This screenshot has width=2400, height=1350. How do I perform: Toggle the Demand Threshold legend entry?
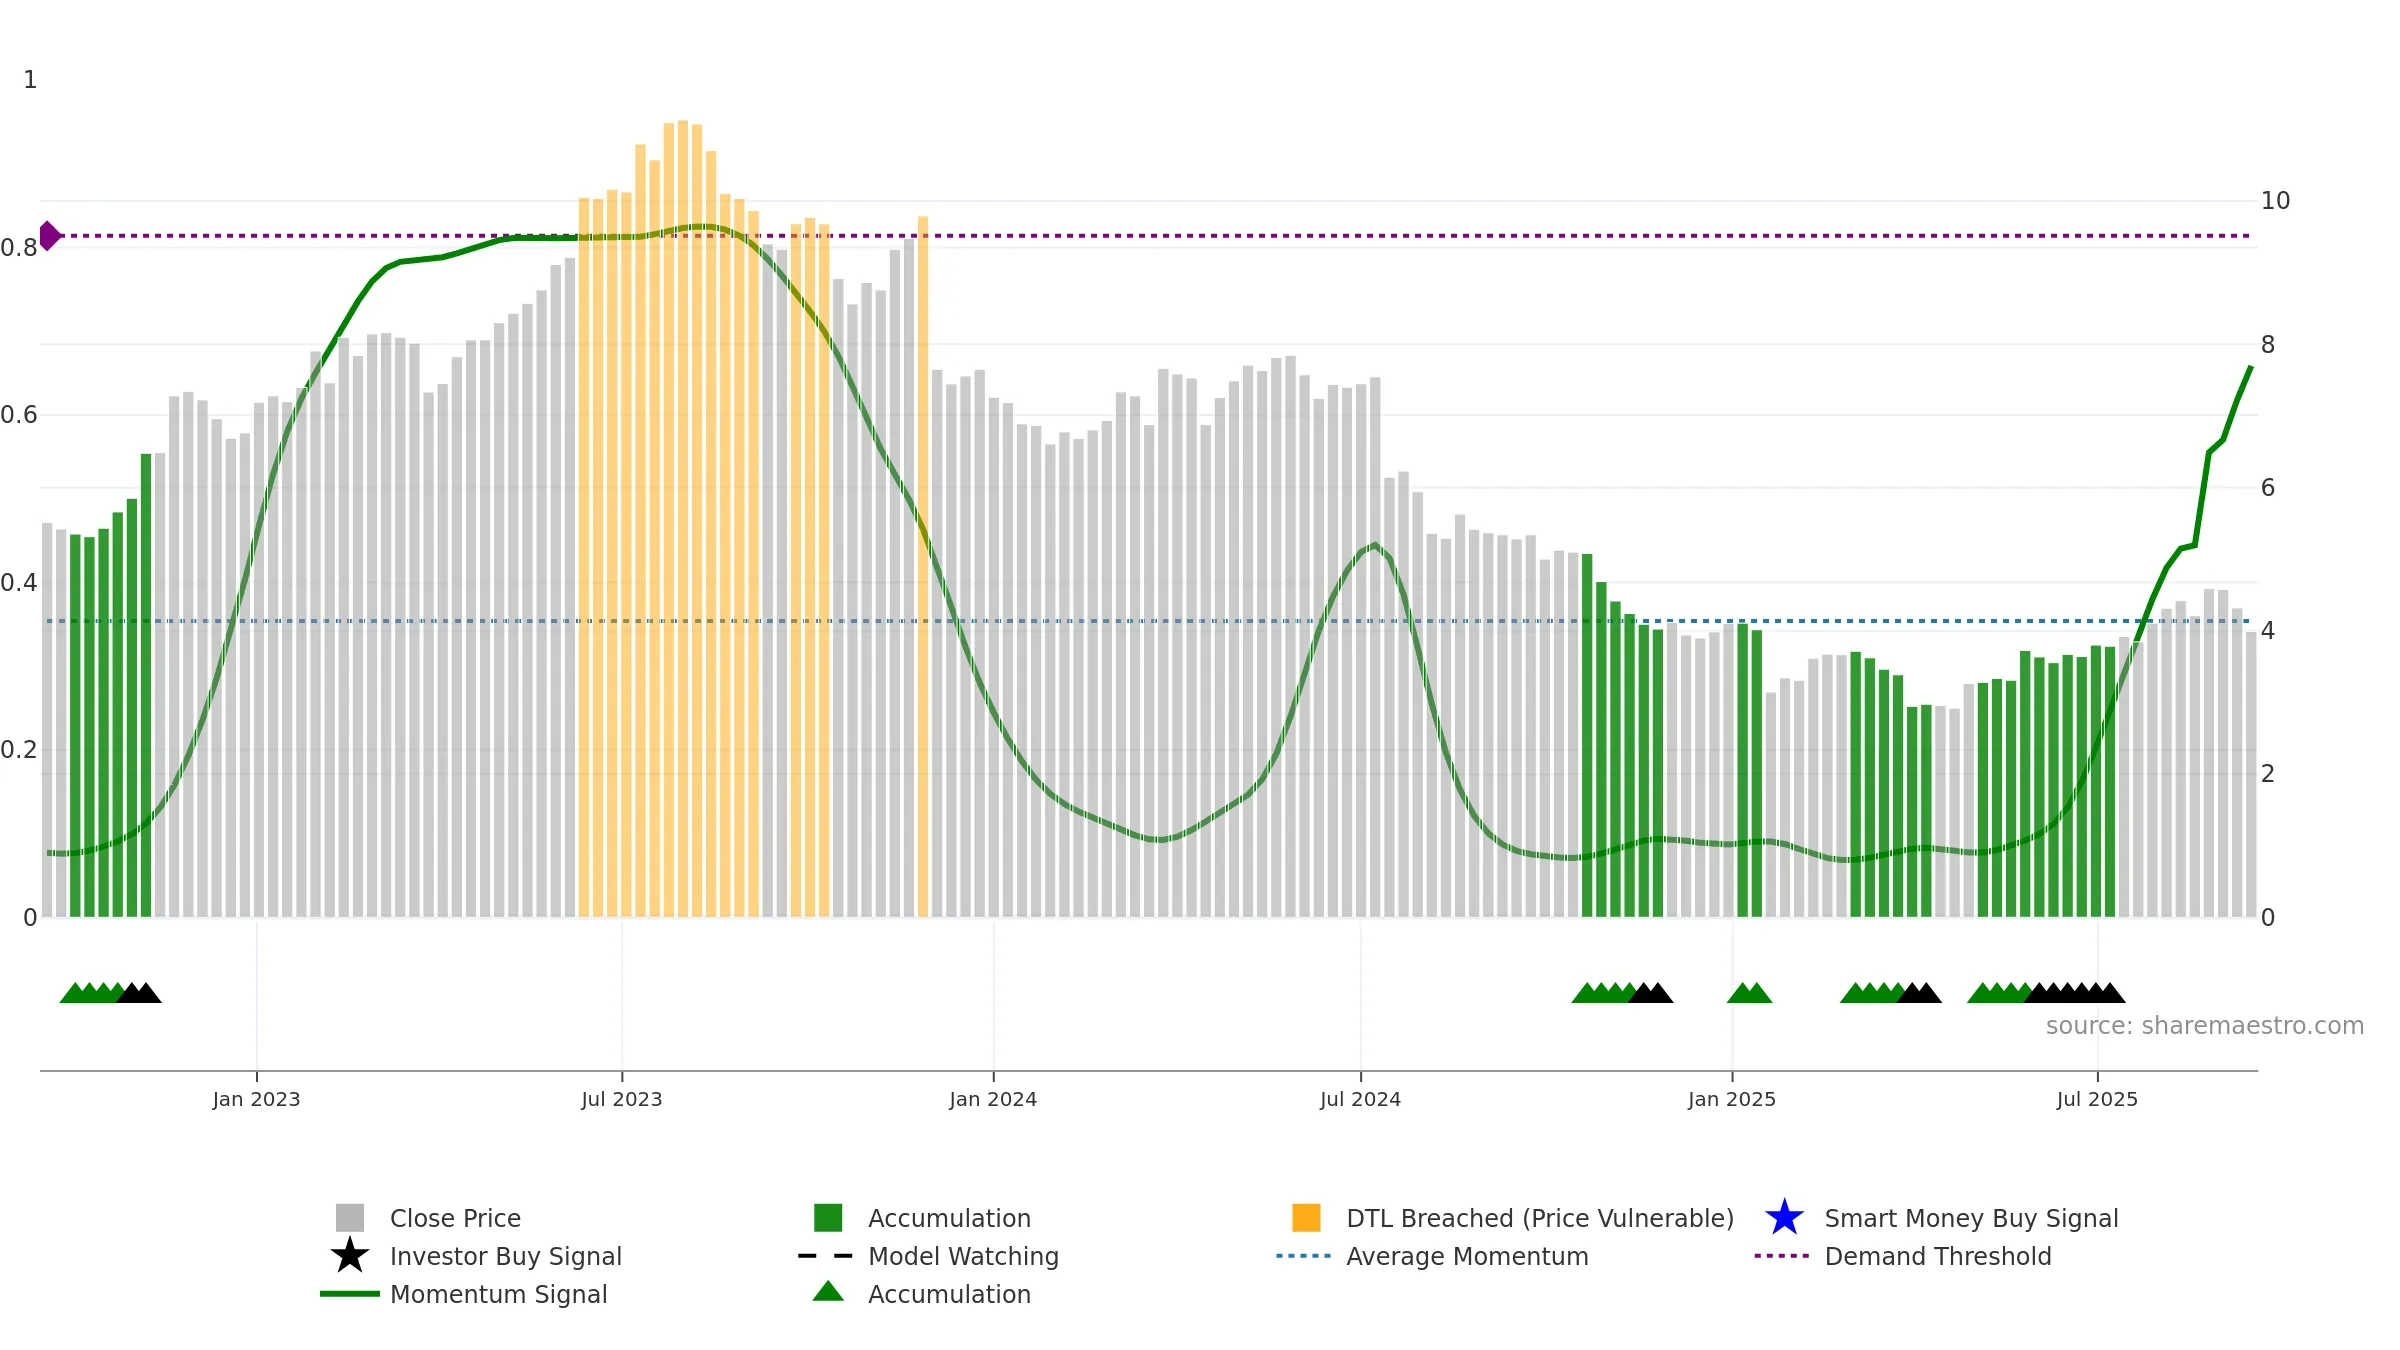pyautogui.click(x=1938, y=1256)
